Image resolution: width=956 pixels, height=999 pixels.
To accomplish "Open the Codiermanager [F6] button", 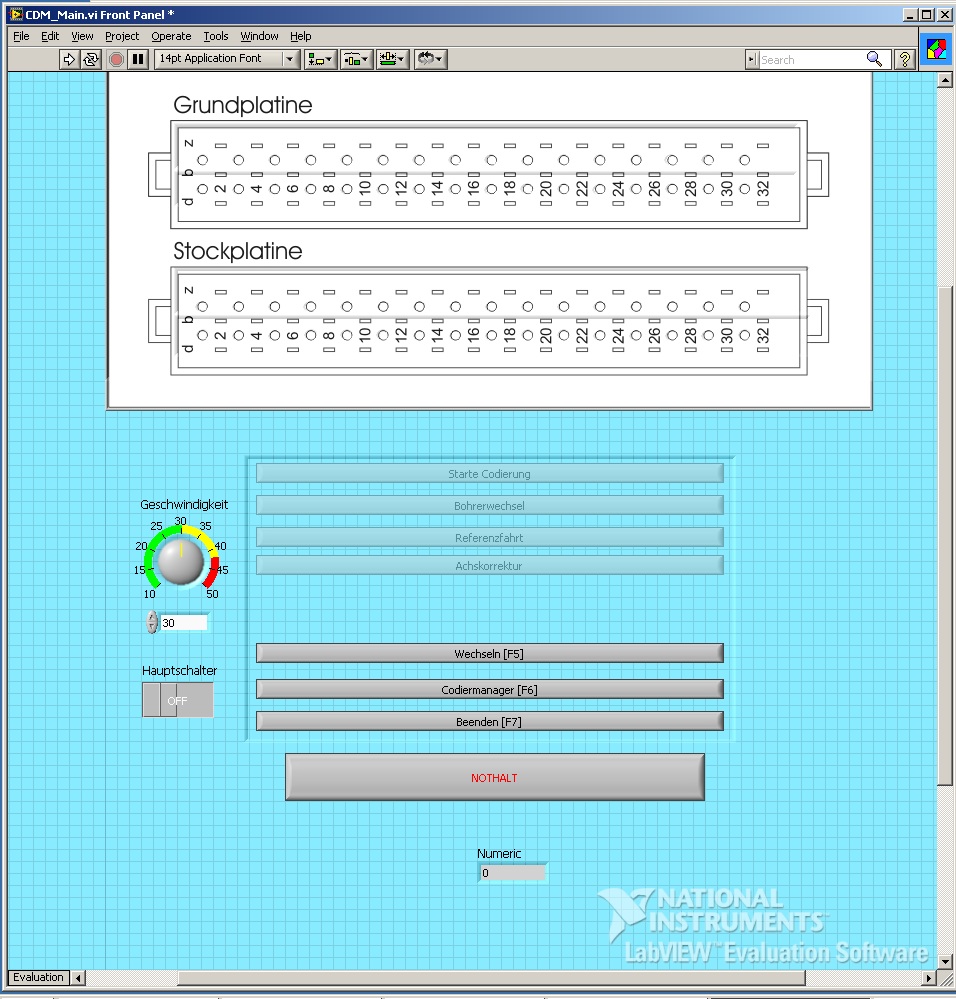I will 489,689.
